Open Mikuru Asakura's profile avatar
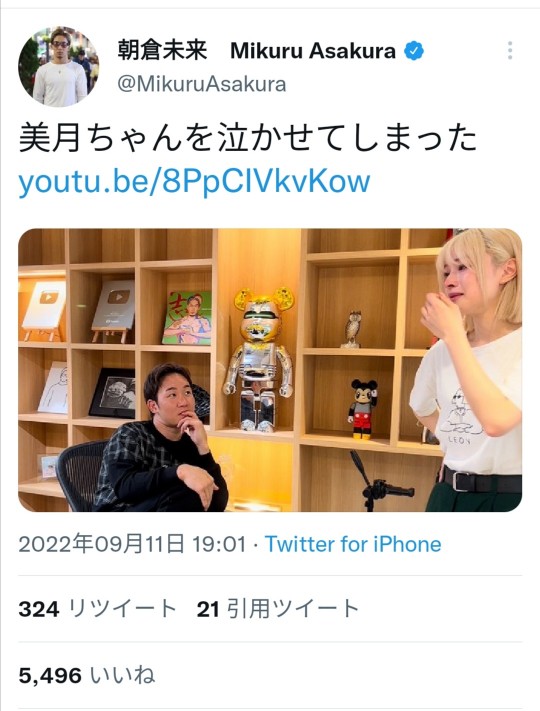Image resolution: width=540 pixels, height=711 pixels. click(58, 67)
